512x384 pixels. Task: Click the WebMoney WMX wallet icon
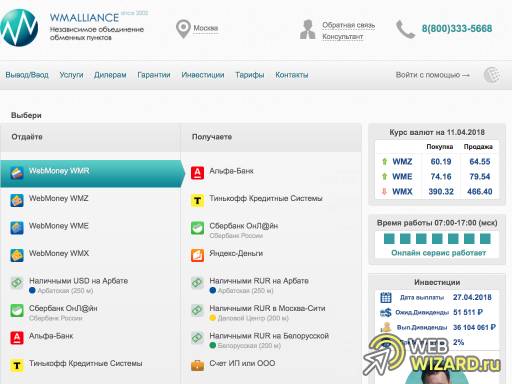(17, 255)
